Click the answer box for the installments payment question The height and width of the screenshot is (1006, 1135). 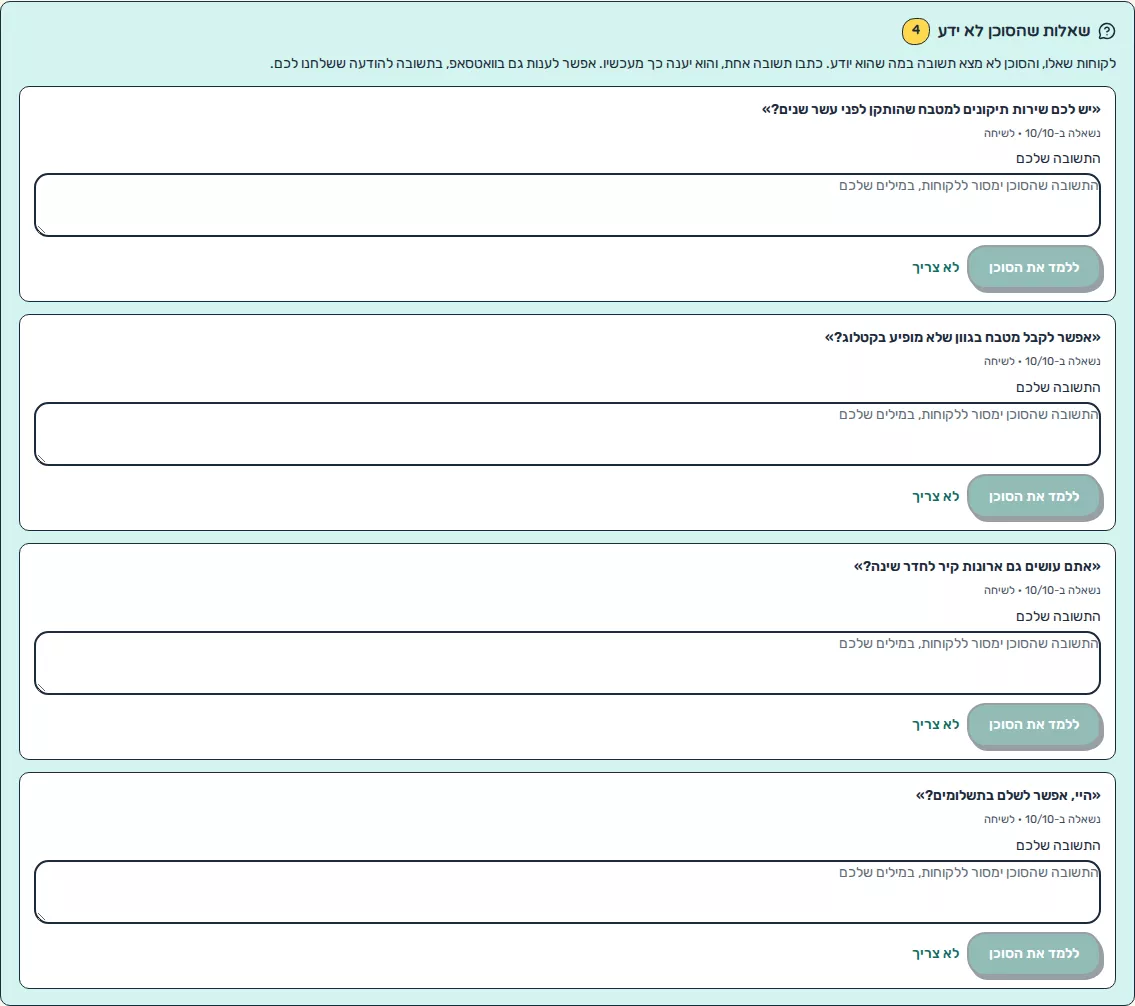point(568,892)
